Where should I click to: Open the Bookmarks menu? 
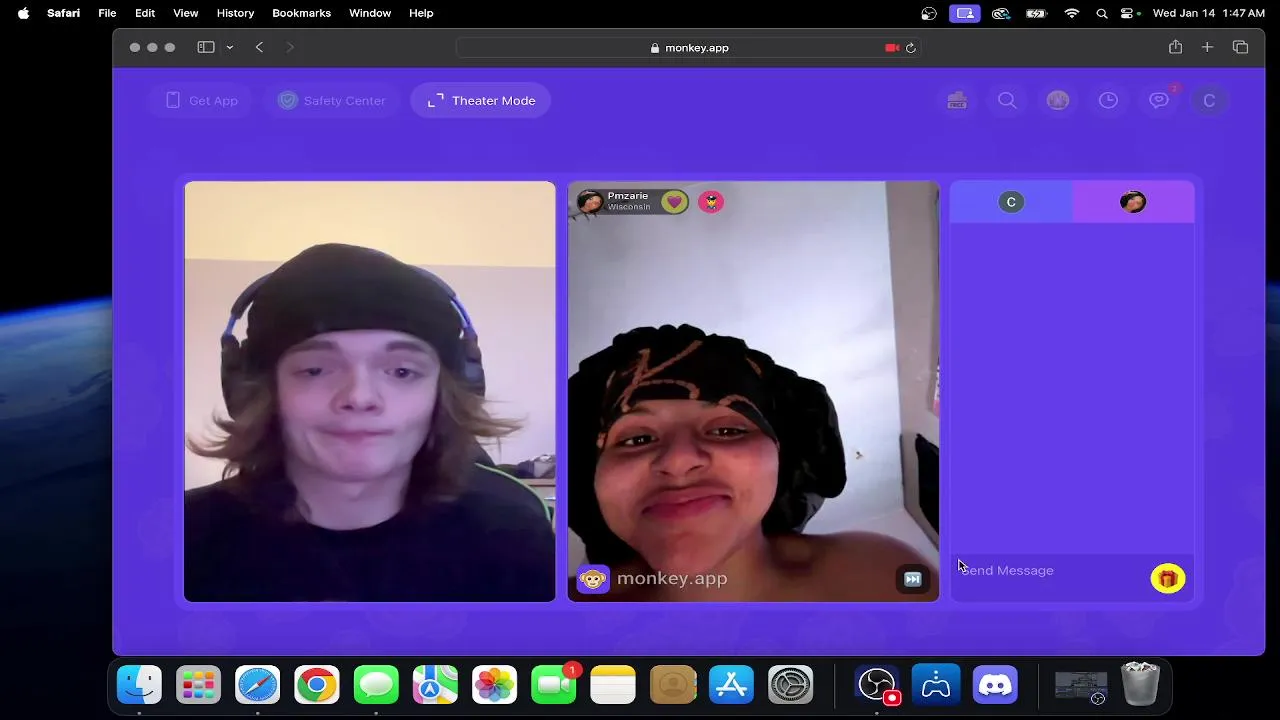pos(301,13)
